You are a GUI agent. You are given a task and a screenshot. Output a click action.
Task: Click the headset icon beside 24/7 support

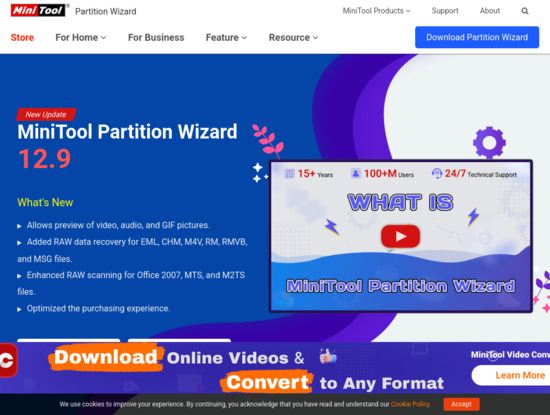[437, 173]
